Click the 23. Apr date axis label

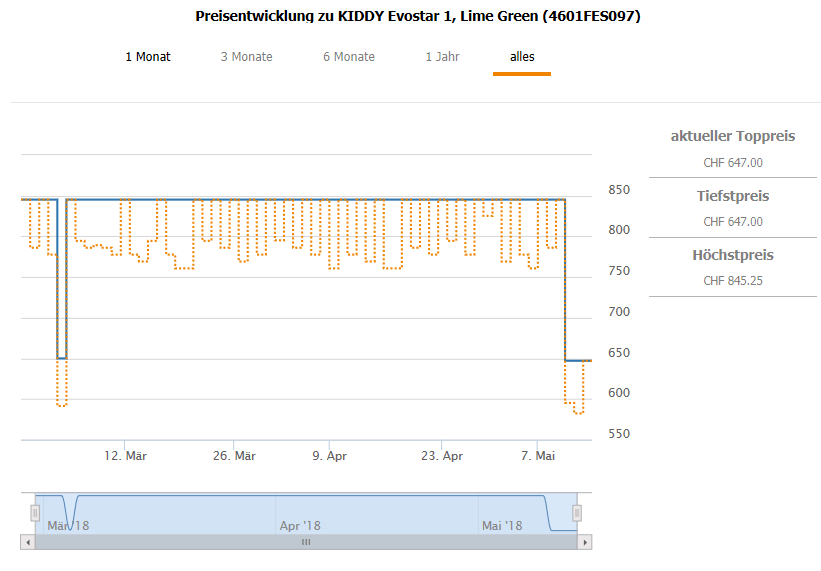(442, 456)
